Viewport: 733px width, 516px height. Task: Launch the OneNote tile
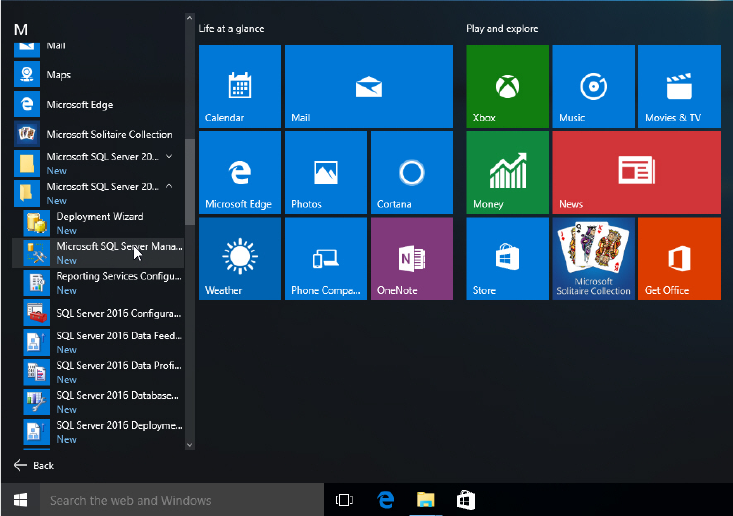click(x=411, y=258)
